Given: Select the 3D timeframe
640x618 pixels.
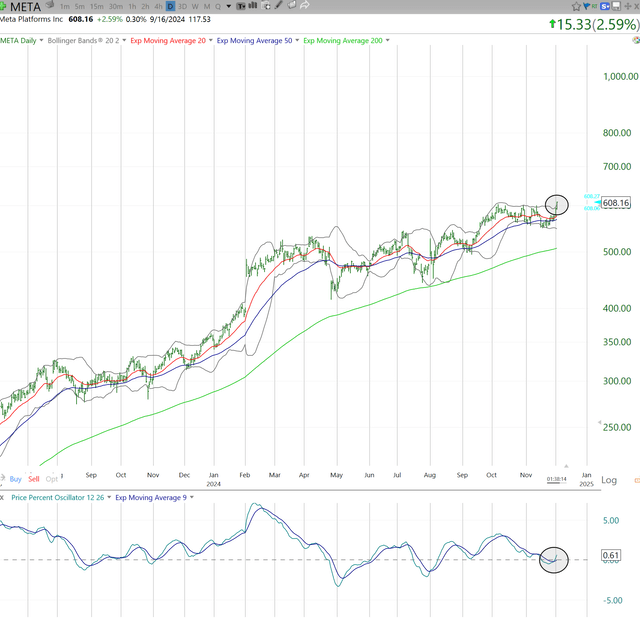Looking at the screenshot, I should point(182,6).
